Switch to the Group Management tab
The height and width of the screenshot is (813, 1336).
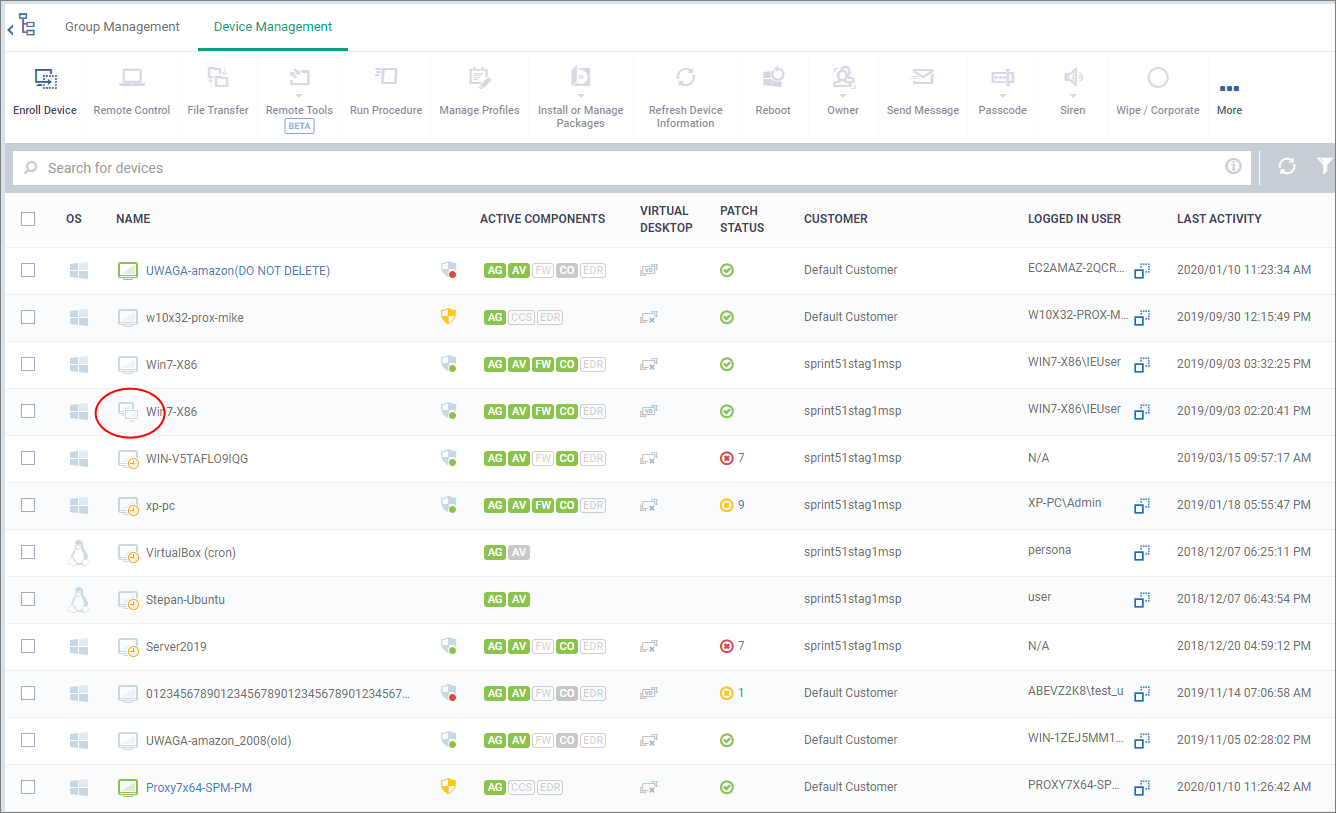pyautogui.click(x=122, y=27)
